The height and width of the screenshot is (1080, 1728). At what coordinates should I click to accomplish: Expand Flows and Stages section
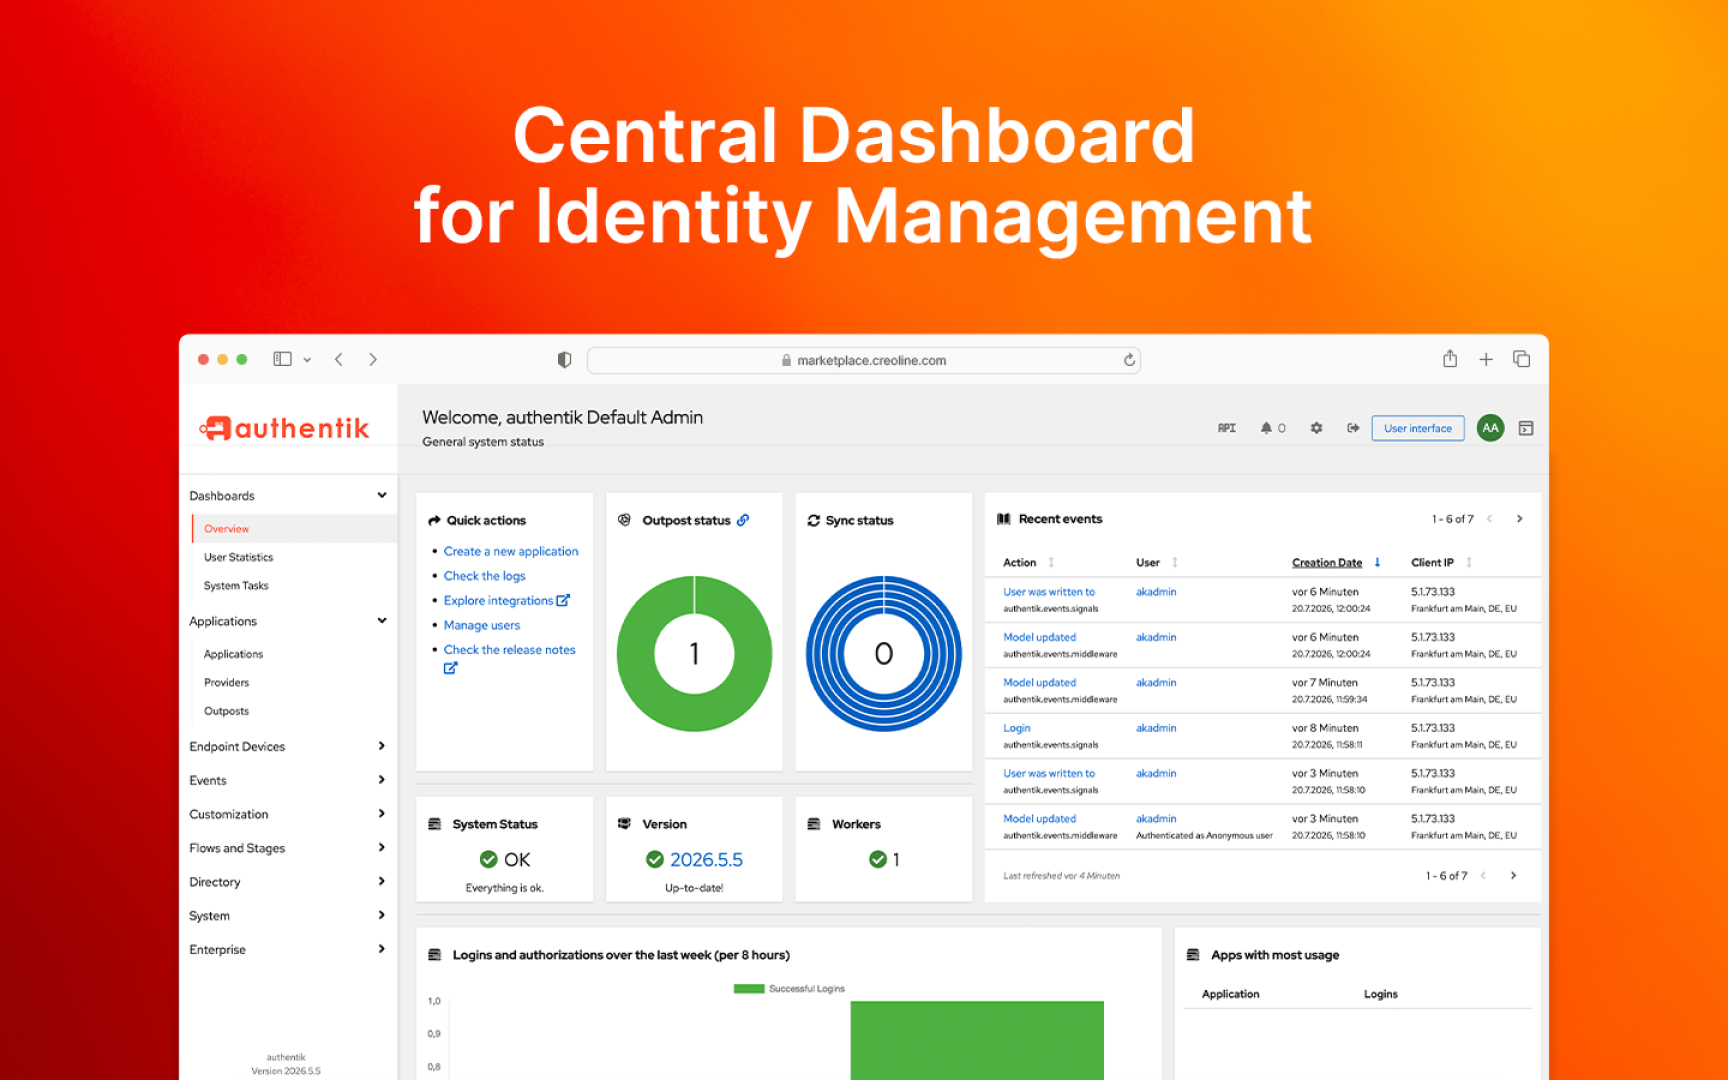click(x=382, y=848)
